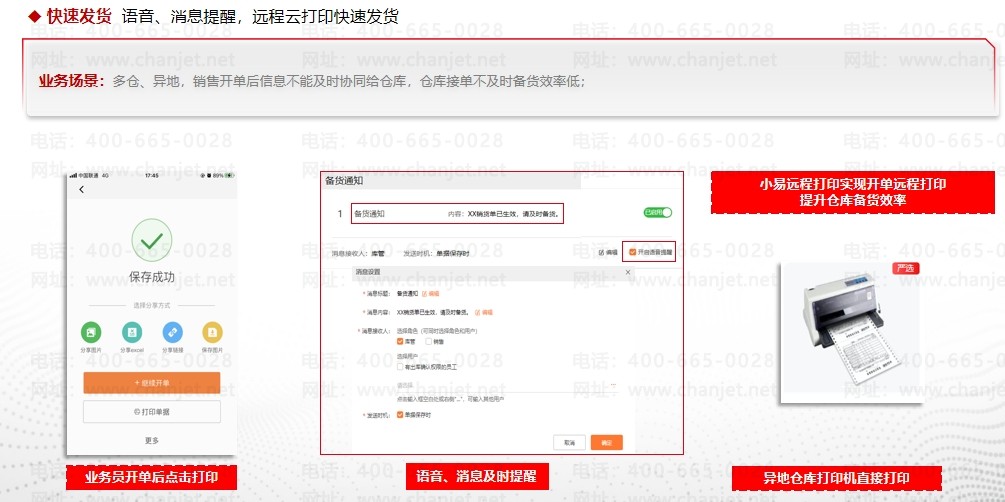The width and height of the screenshot is (1005, 502).
Task: Uncheck the 库管 role checkbox
Action: click(x=401, y=341)
